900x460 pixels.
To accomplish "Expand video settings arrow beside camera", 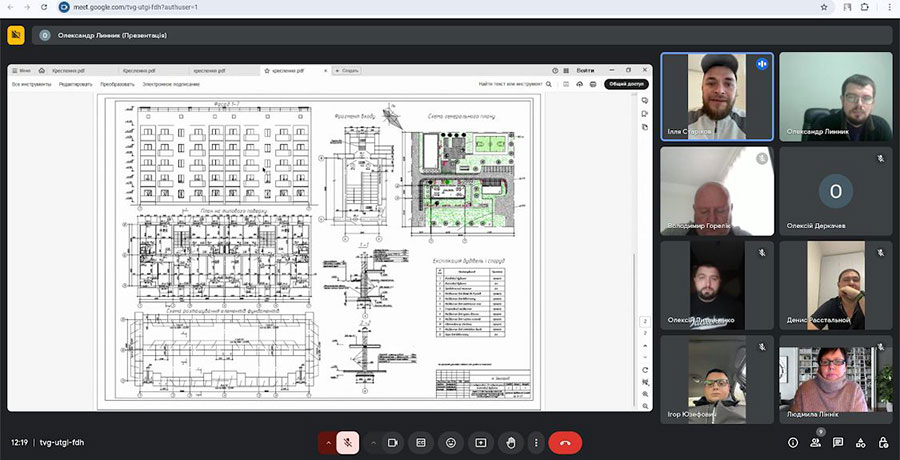I will [374, 442].
